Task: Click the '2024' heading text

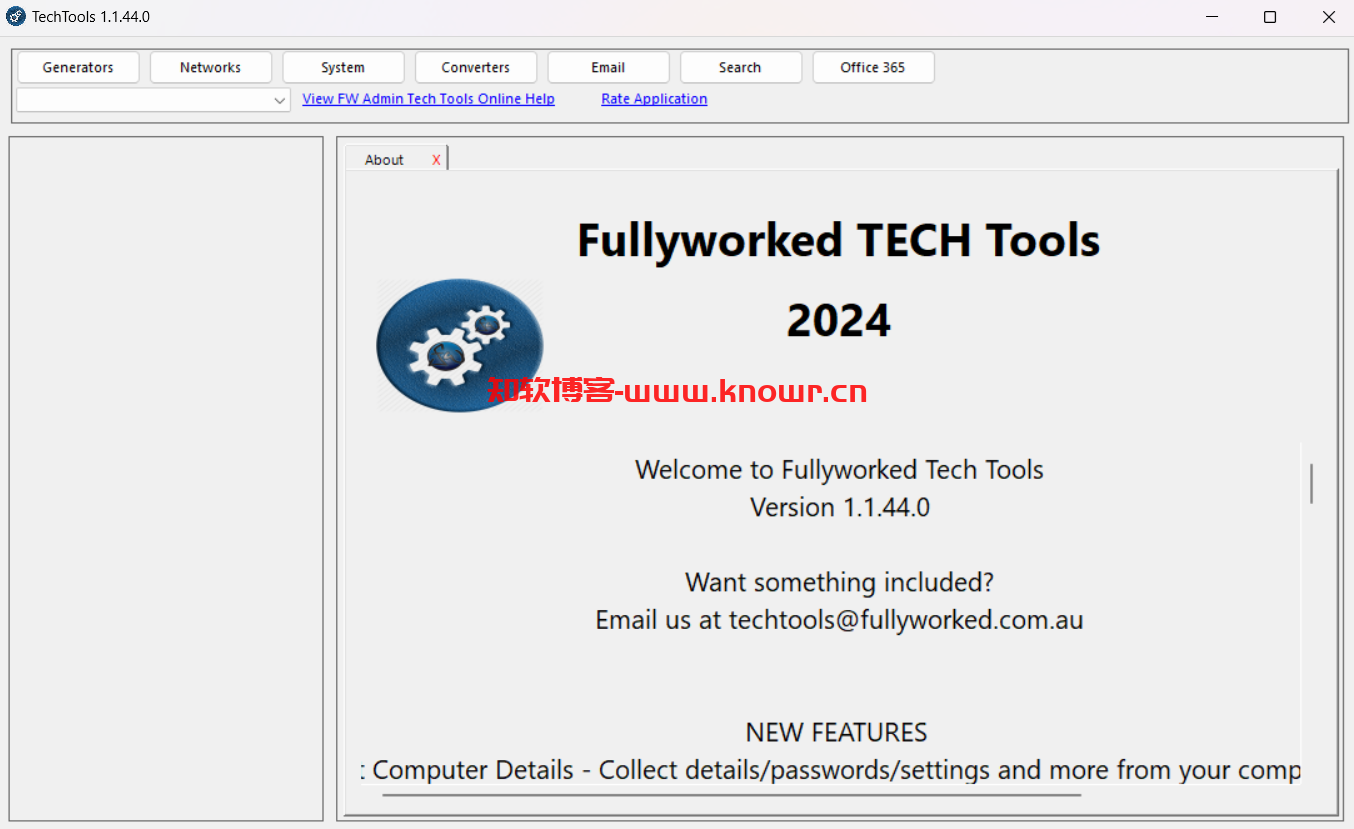Action: pos(838,321)
